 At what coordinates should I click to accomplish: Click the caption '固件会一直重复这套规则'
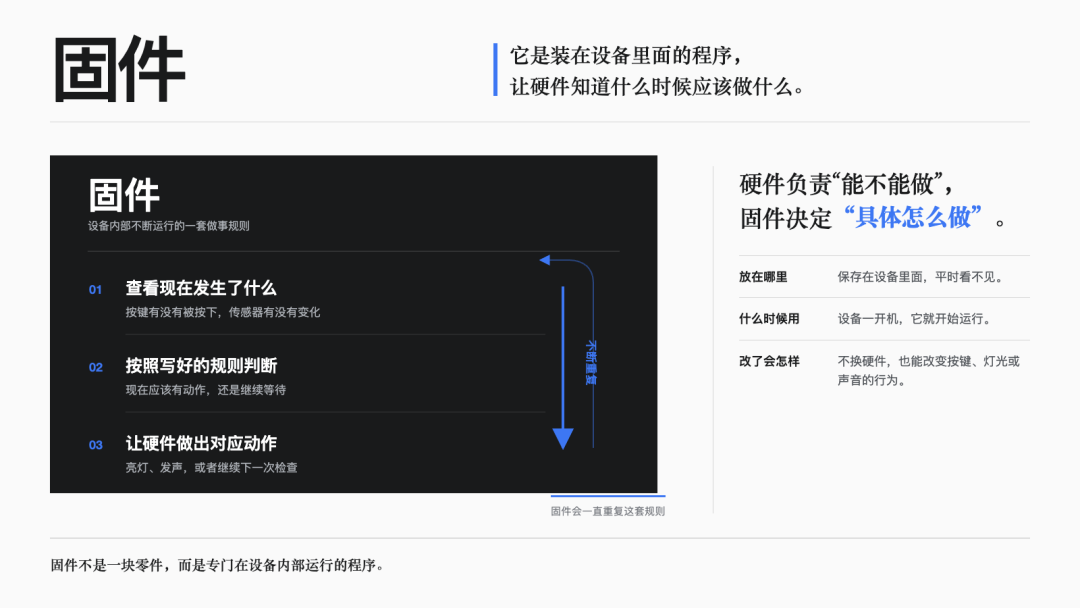pos(608,511)
